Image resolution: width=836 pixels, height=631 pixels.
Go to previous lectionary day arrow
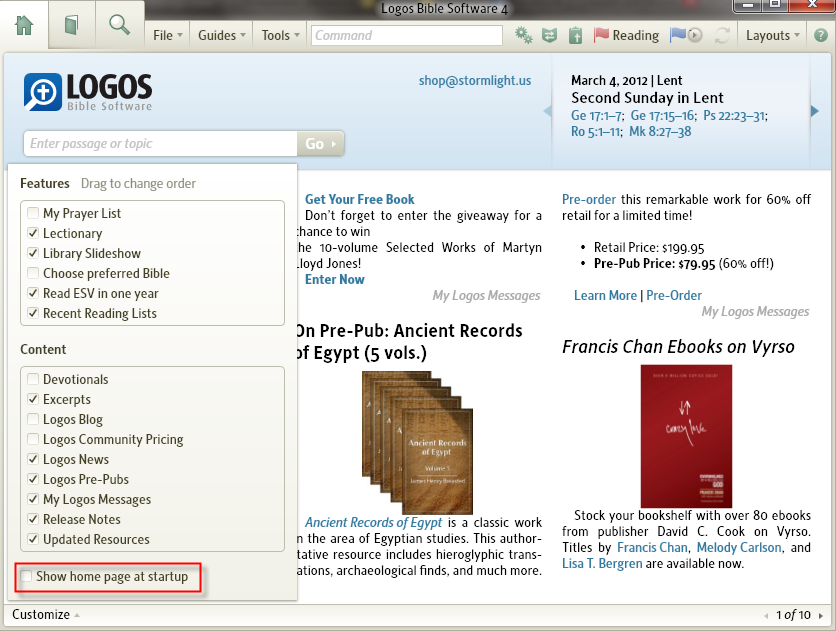[547, 111]
